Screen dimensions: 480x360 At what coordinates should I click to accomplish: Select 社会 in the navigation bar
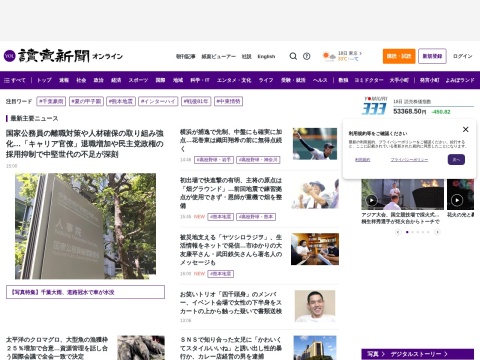tap(81, 80)
